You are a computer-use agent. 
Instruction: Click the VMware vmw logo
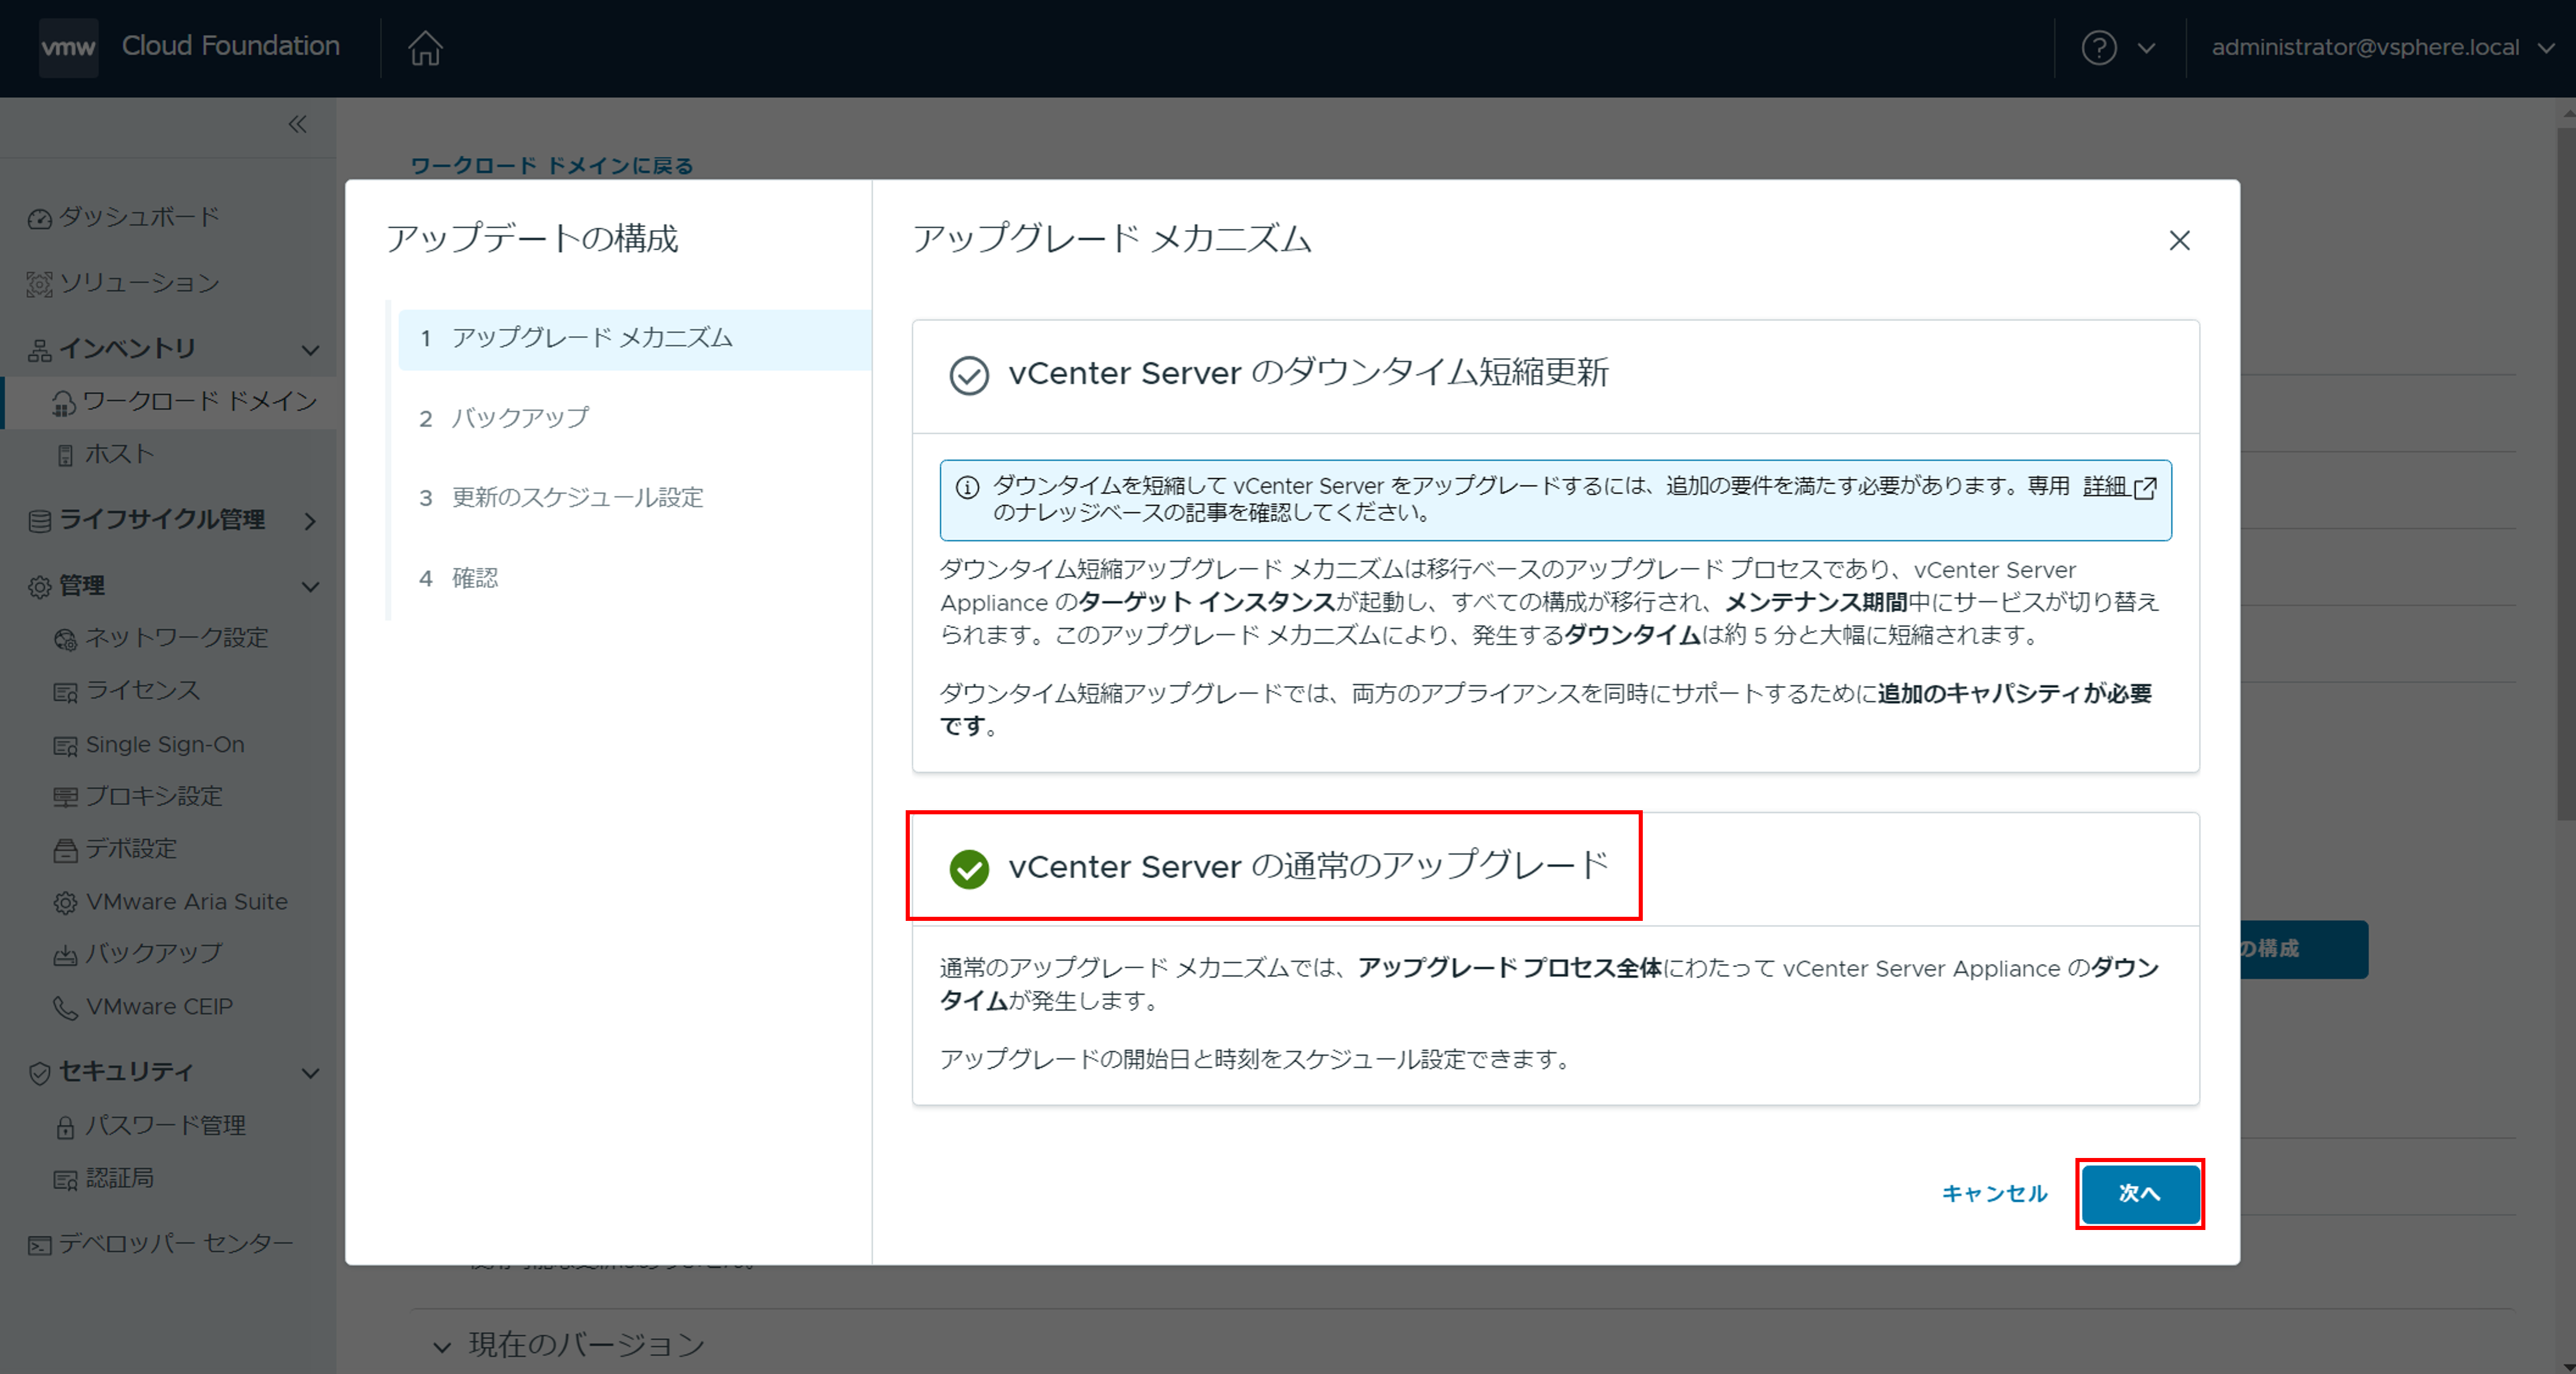click(68, 47)
